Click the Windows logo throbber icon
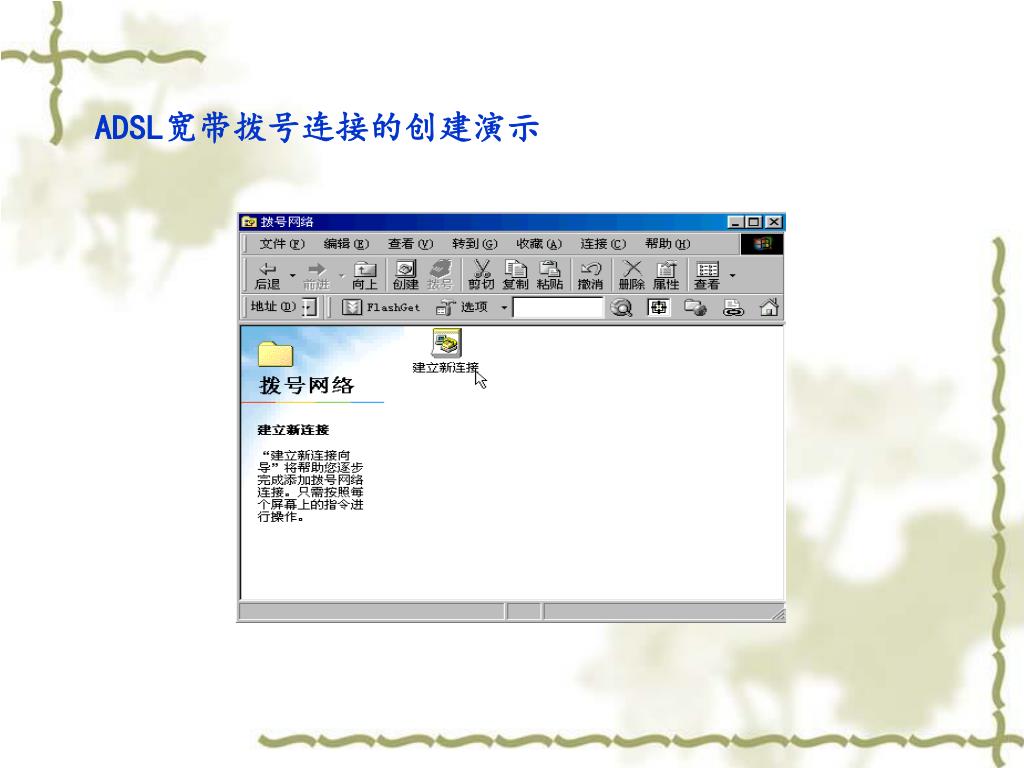The height and width of the screenshot is (768, 1024). [x=761, y=244]
